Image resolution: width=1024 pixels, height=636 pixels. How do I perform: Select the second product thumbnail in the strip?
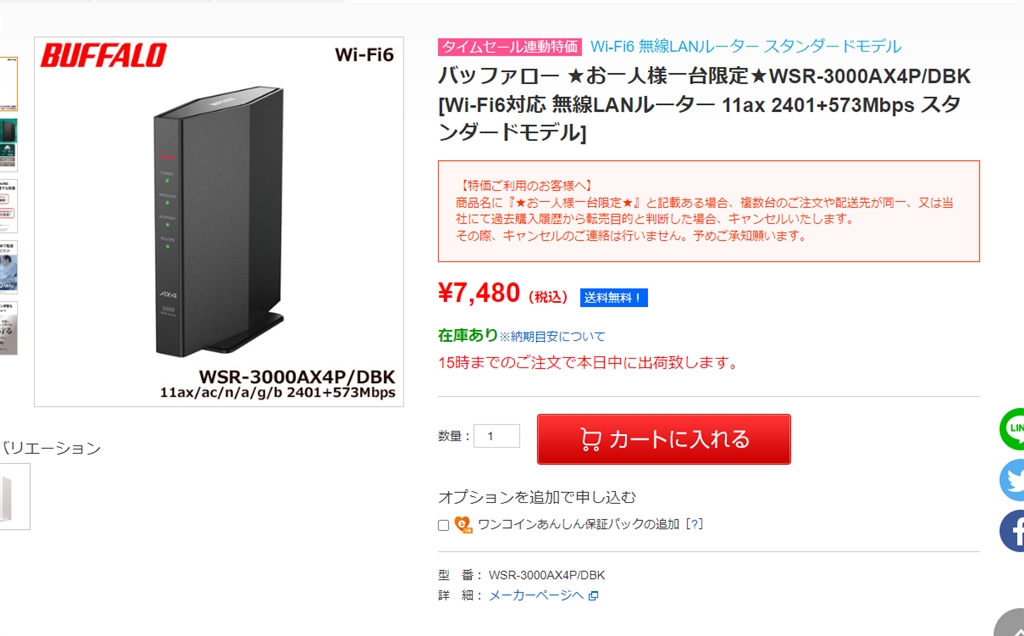click(x=8, y=145)
